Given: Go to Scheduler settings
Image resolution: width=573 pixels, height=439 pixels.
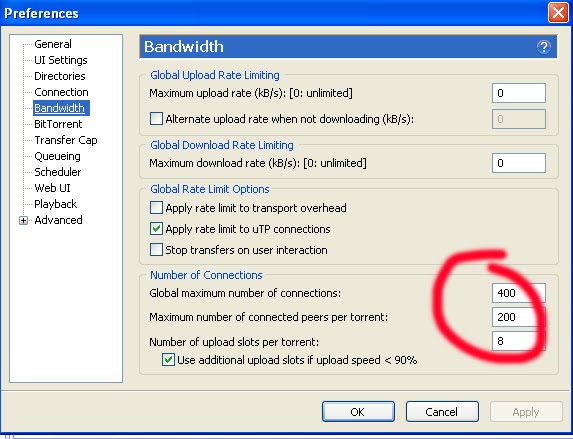Looking at the screenshot, I should [x=57, y=172].
